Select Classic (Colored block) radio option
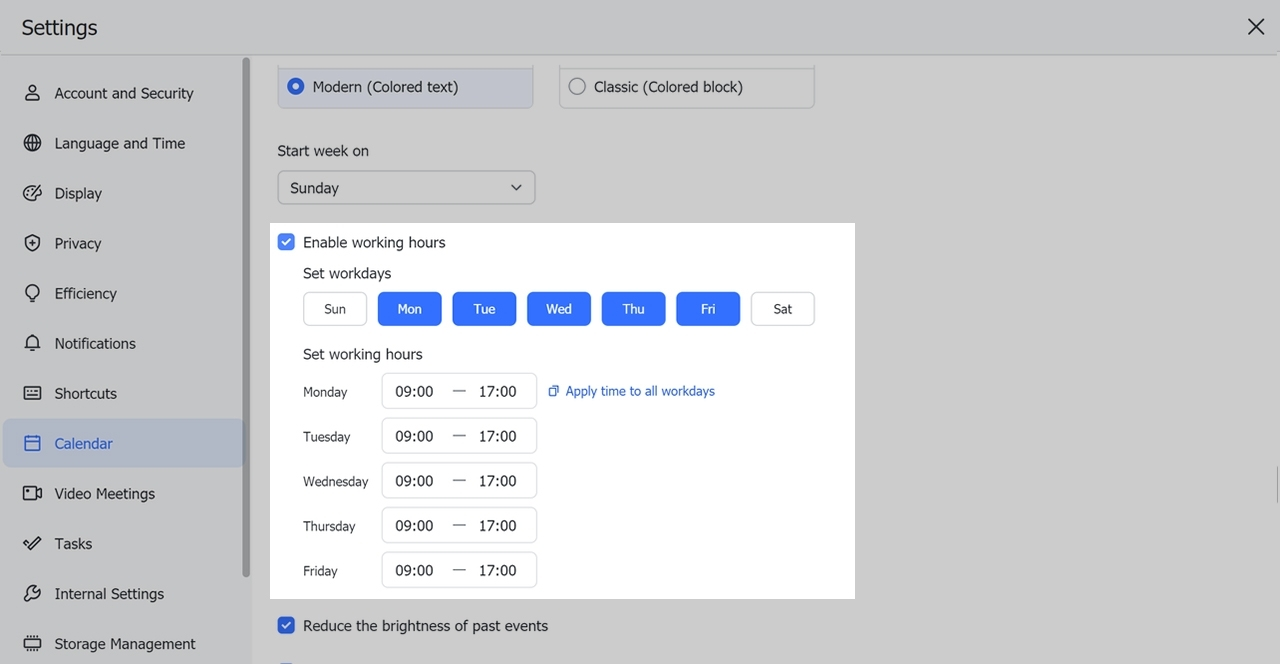Screen dimensions: 1280x664 577,87
